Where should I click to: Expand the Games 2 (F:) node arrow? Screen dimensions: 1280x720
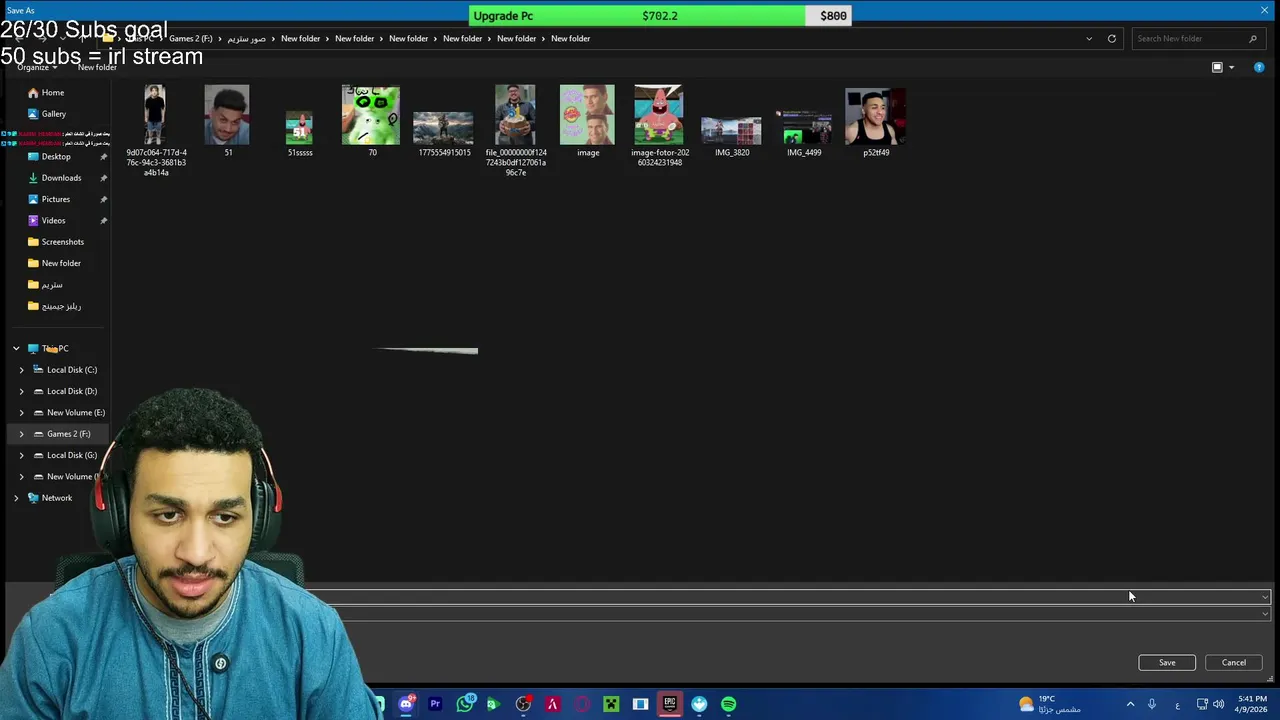tap(21, 434)
